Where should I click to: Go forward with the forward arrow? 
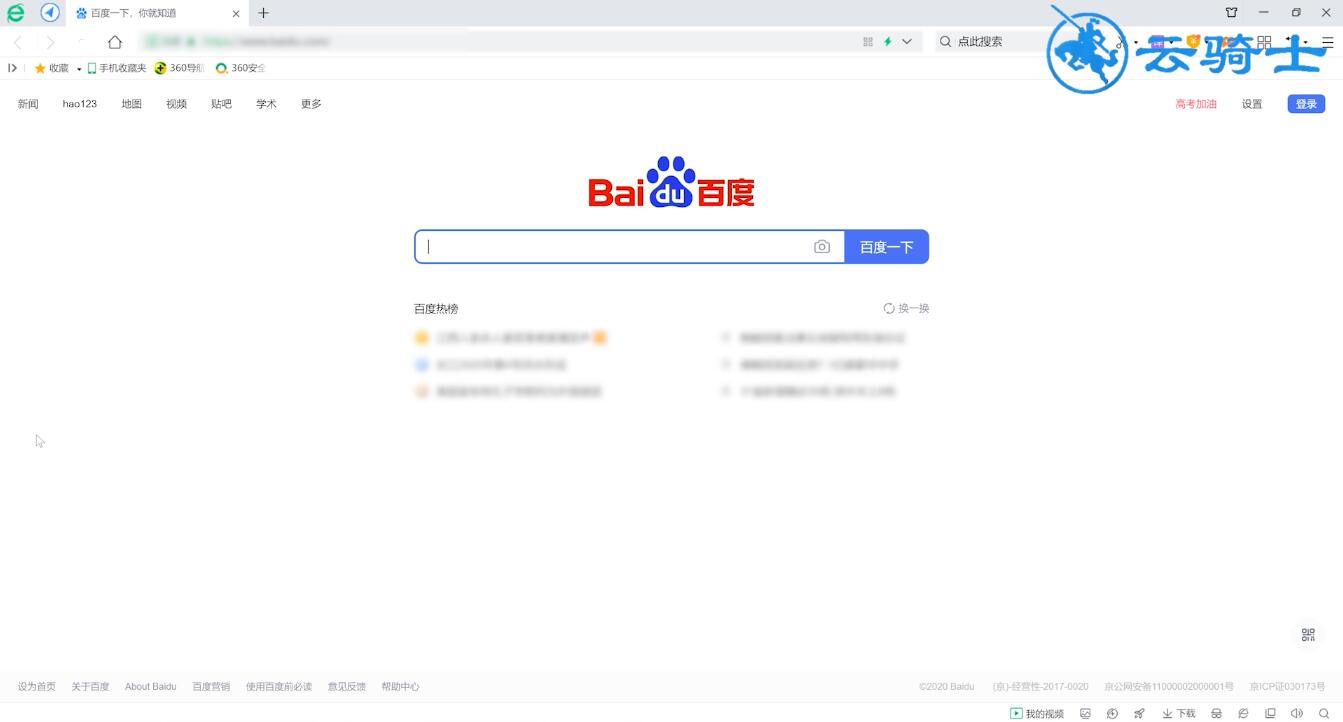pyautogui.click(x=50, y=42)
